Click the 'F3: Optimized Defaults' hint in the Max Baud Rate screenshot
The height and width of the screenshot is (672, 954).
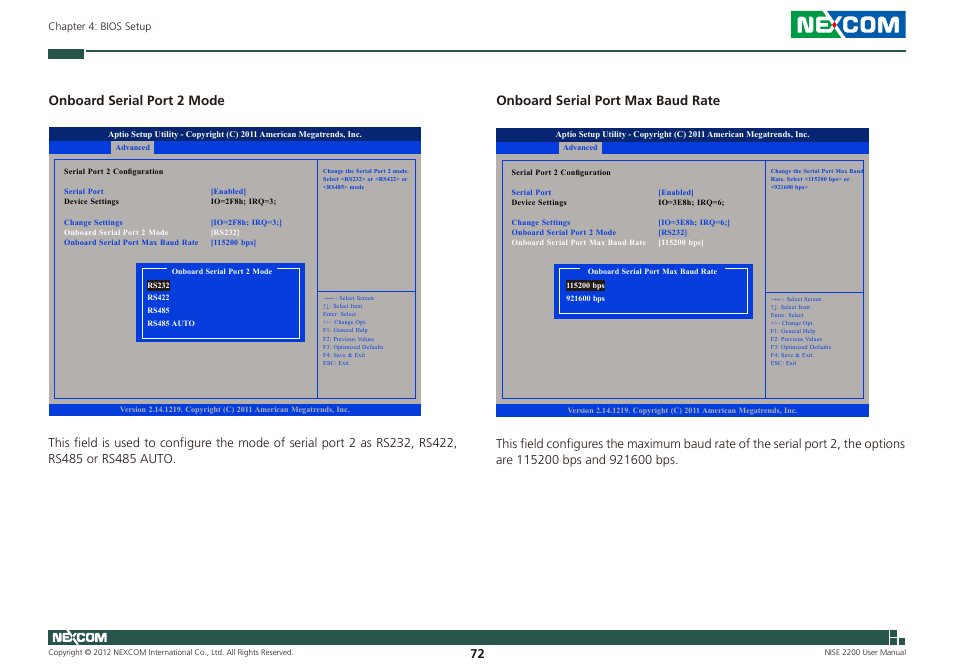801,347
